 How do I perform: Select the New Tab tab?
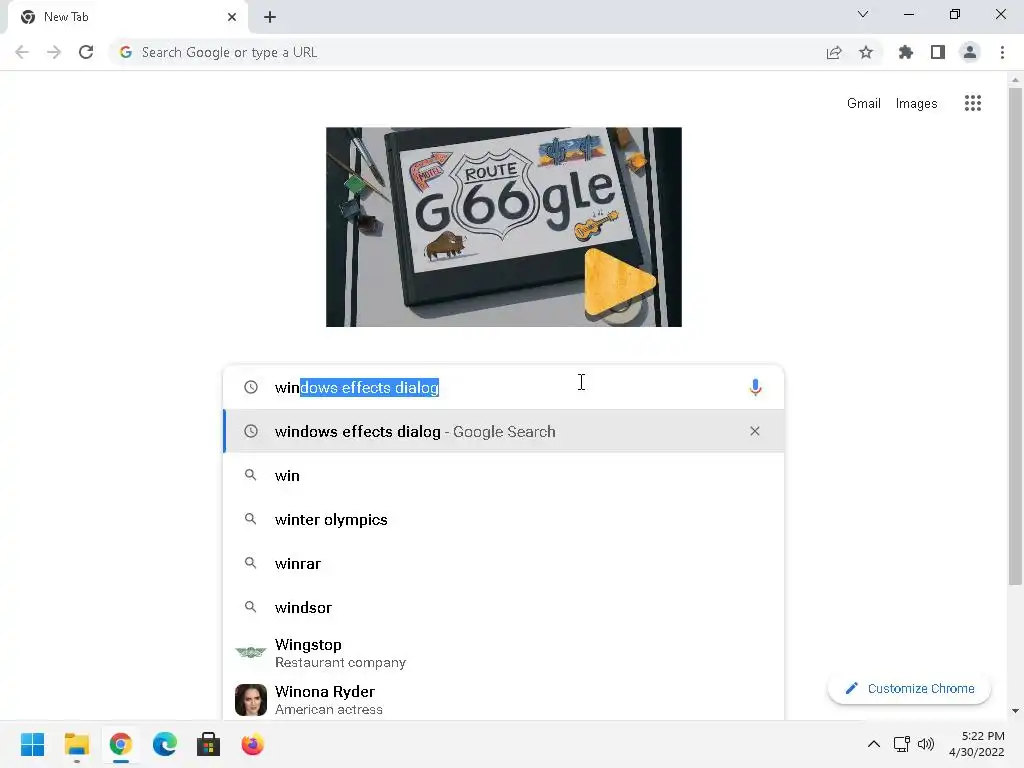coord(127,17)
